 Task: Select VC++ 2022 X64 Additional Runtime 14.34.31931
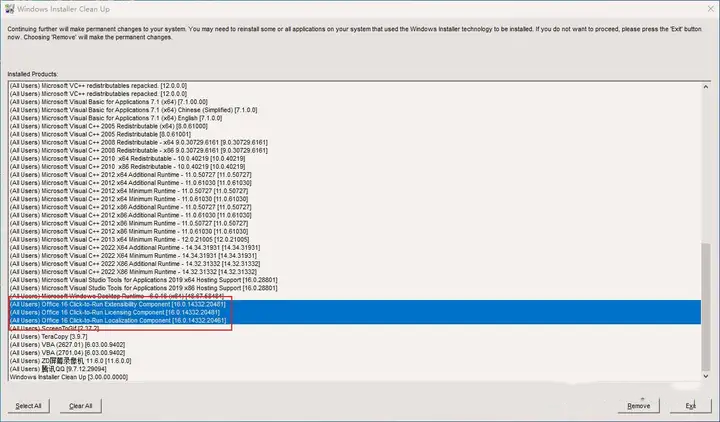tap(135, 248)
